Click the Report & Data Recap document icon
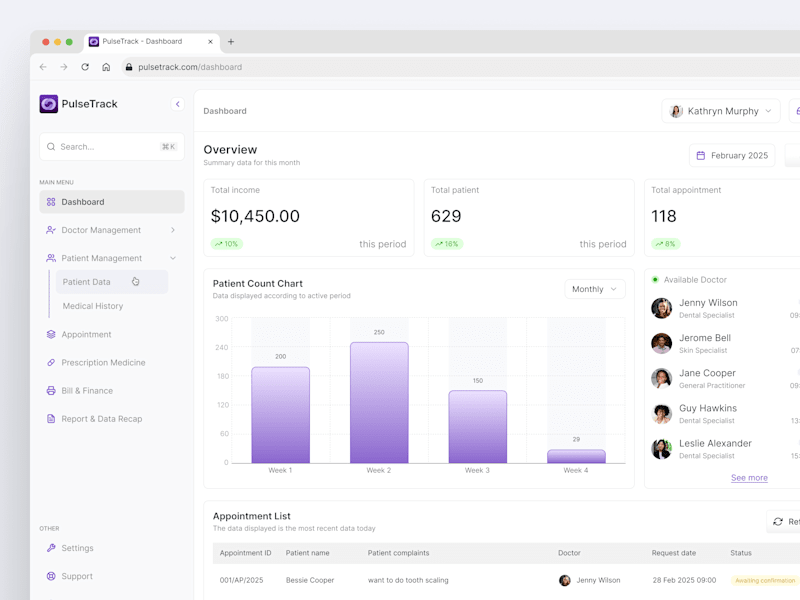 click(51, 419)
